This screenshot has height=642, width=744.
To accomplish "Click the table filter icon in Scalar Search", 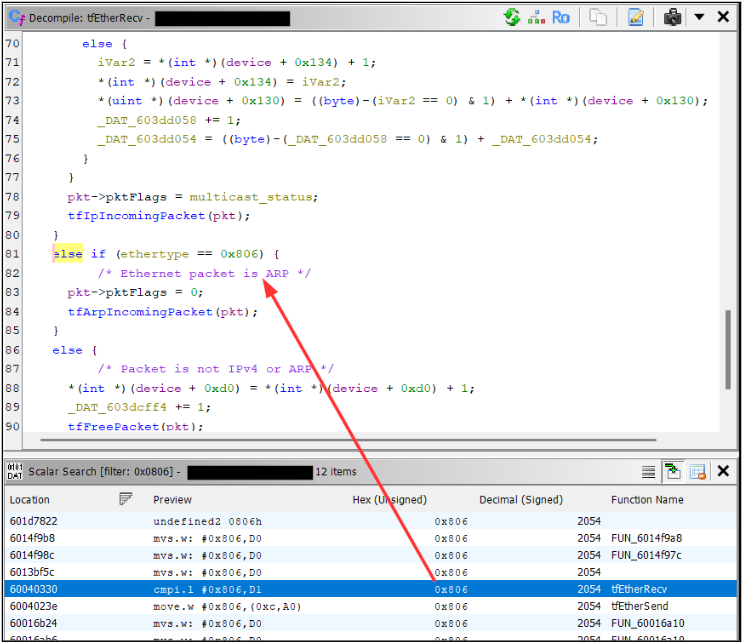I will (697, 471).
